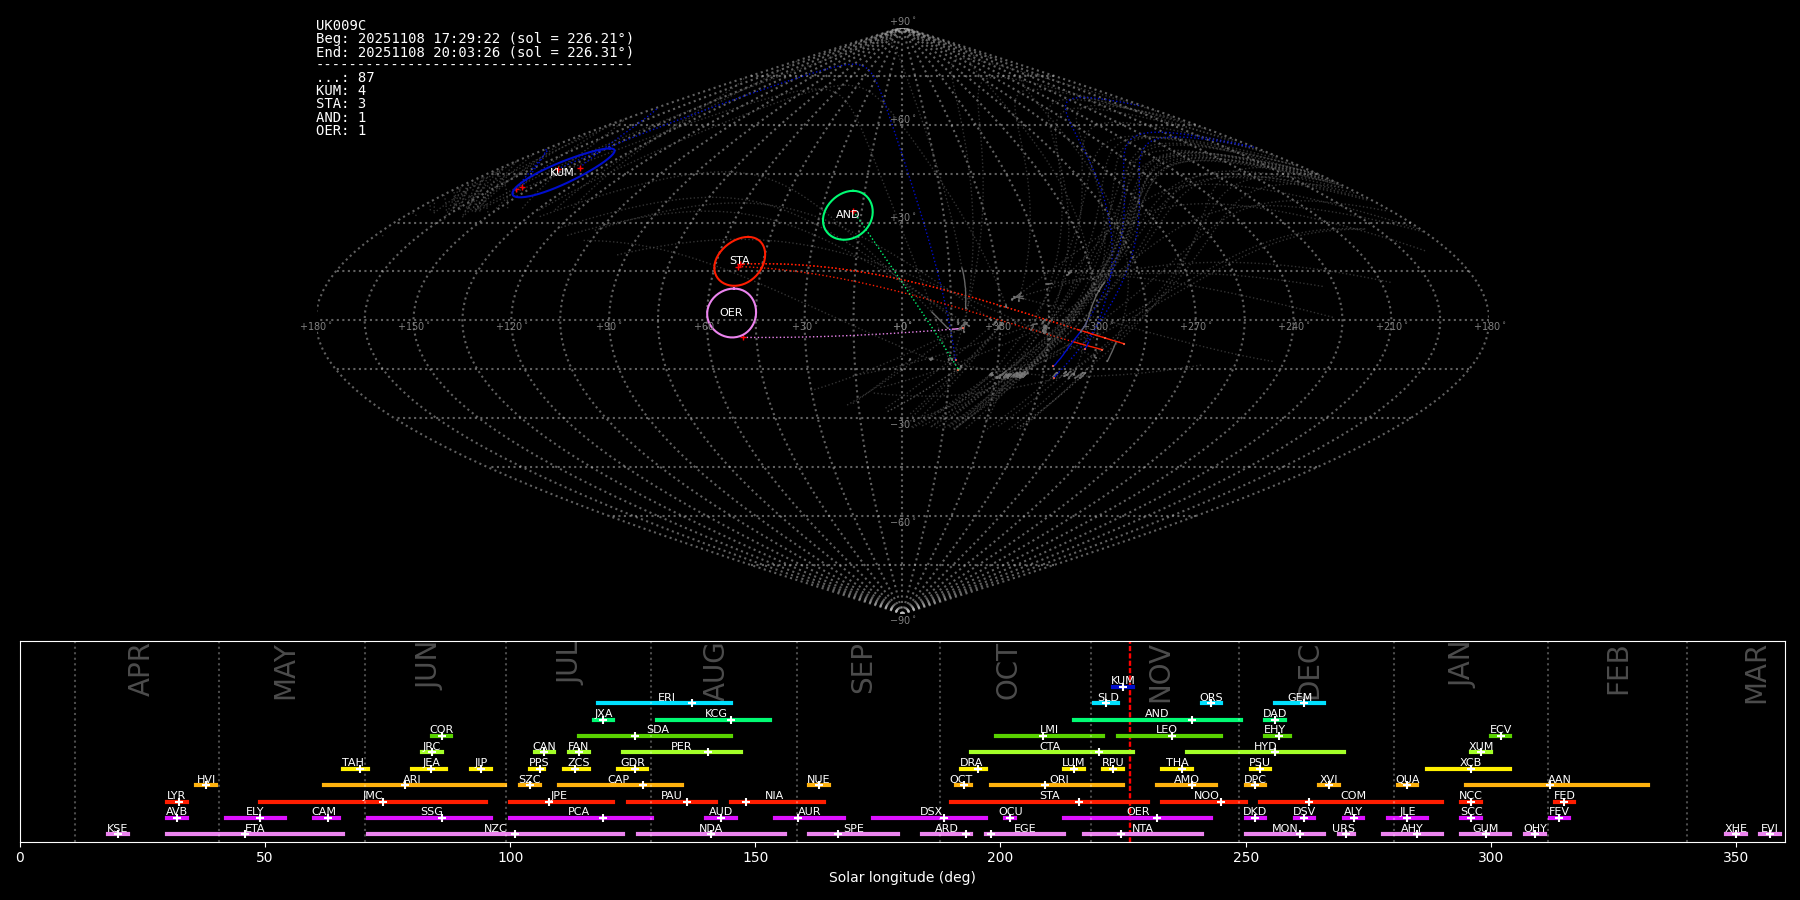
Task: Click the red STA radiant circle on sky map
Action: 740,261
